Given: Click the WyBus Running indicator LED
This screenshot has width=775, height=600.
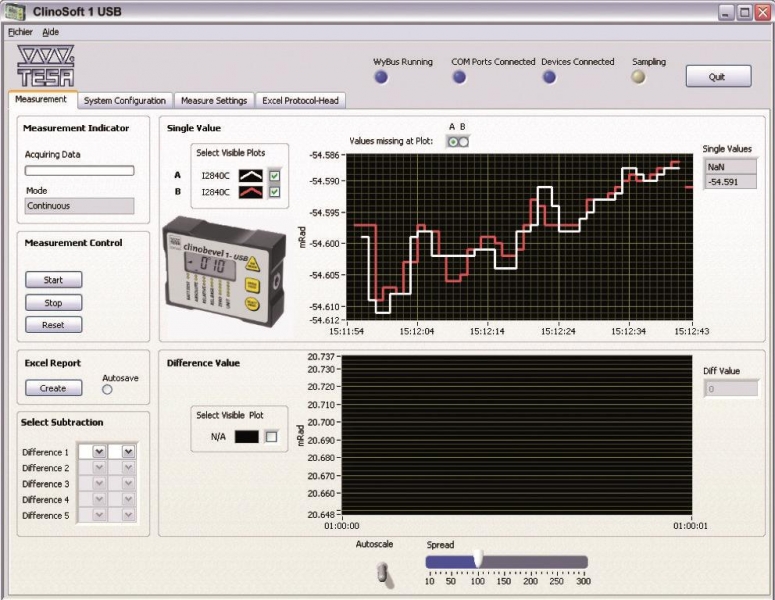Looking at the screenshot, I should tap(381, 77).
